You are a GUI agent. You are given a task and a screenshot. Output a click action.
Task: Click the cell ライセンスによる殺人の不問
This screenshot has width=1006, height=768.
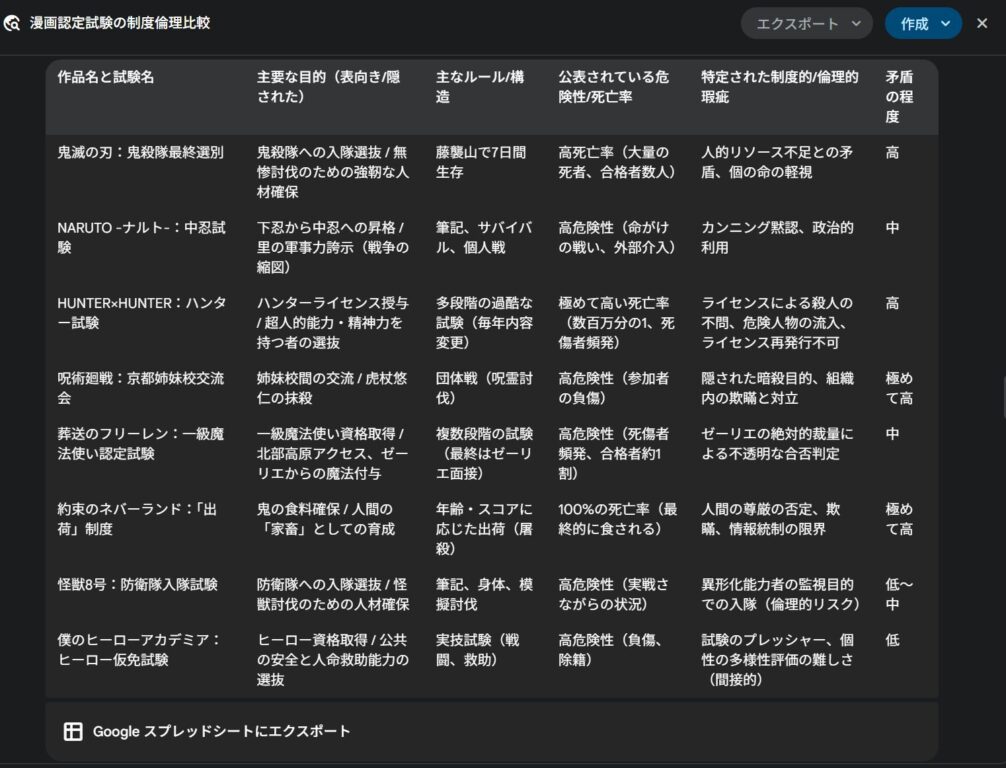pyautogui.click(x=777, y=322)
